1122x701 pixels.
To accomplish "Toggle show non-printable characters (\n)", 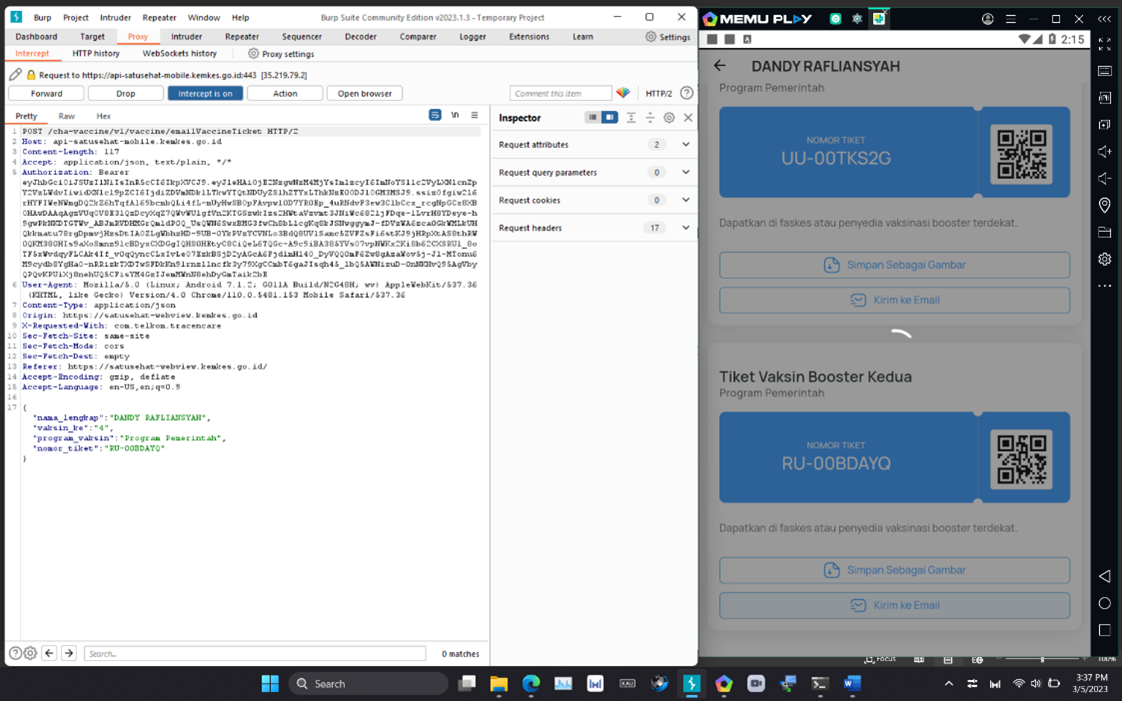I will click(454, 116).
